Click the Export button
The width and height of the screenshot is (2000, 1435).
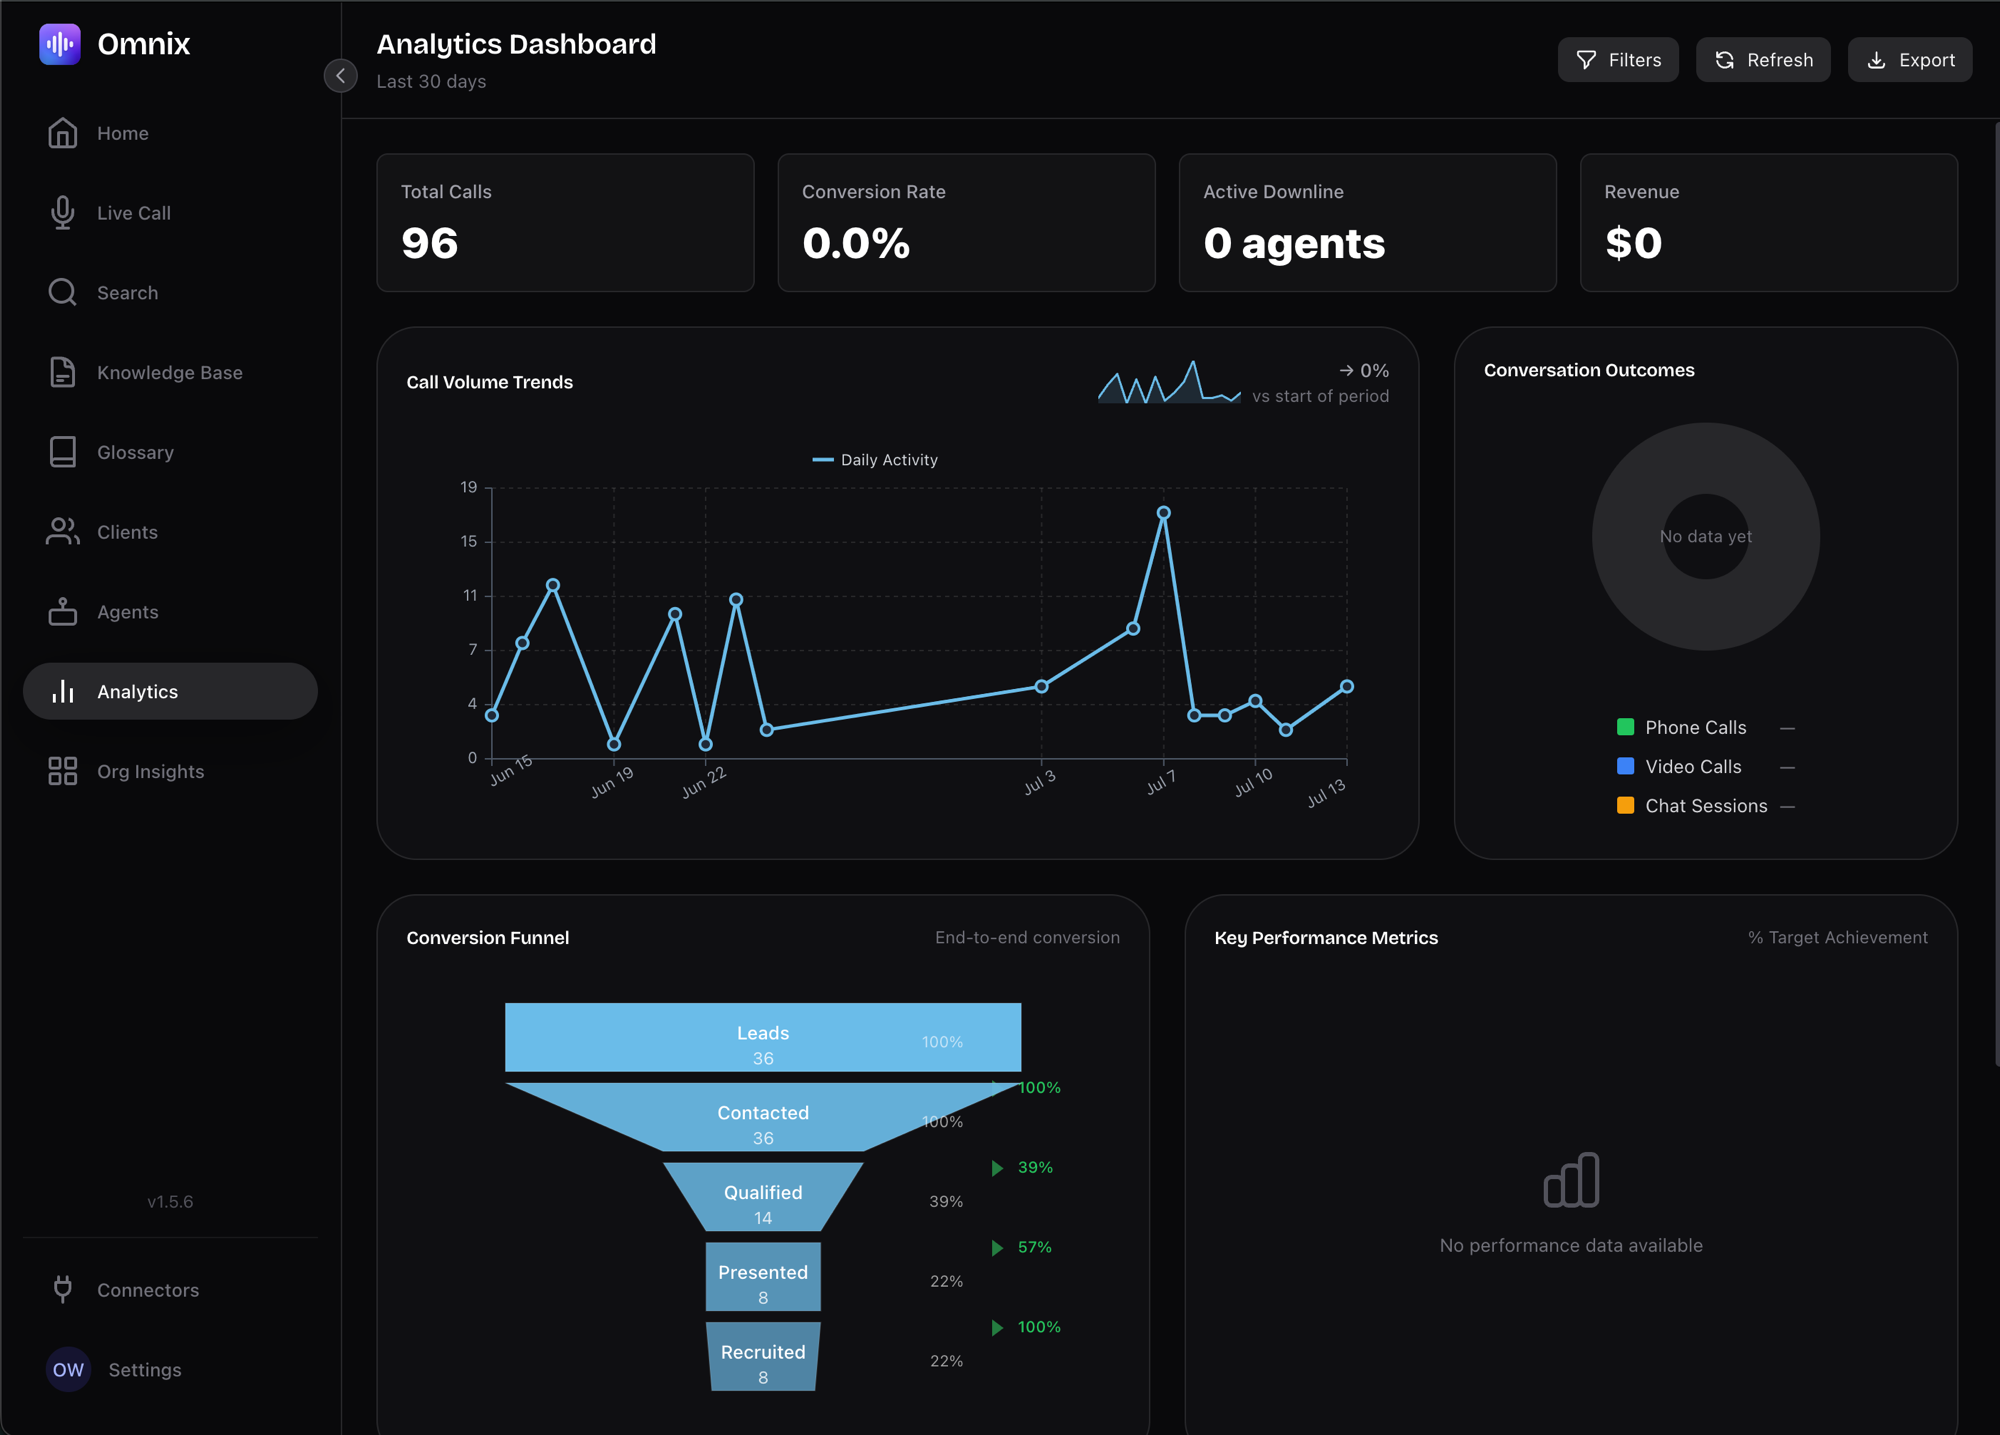click(1910, 60)
